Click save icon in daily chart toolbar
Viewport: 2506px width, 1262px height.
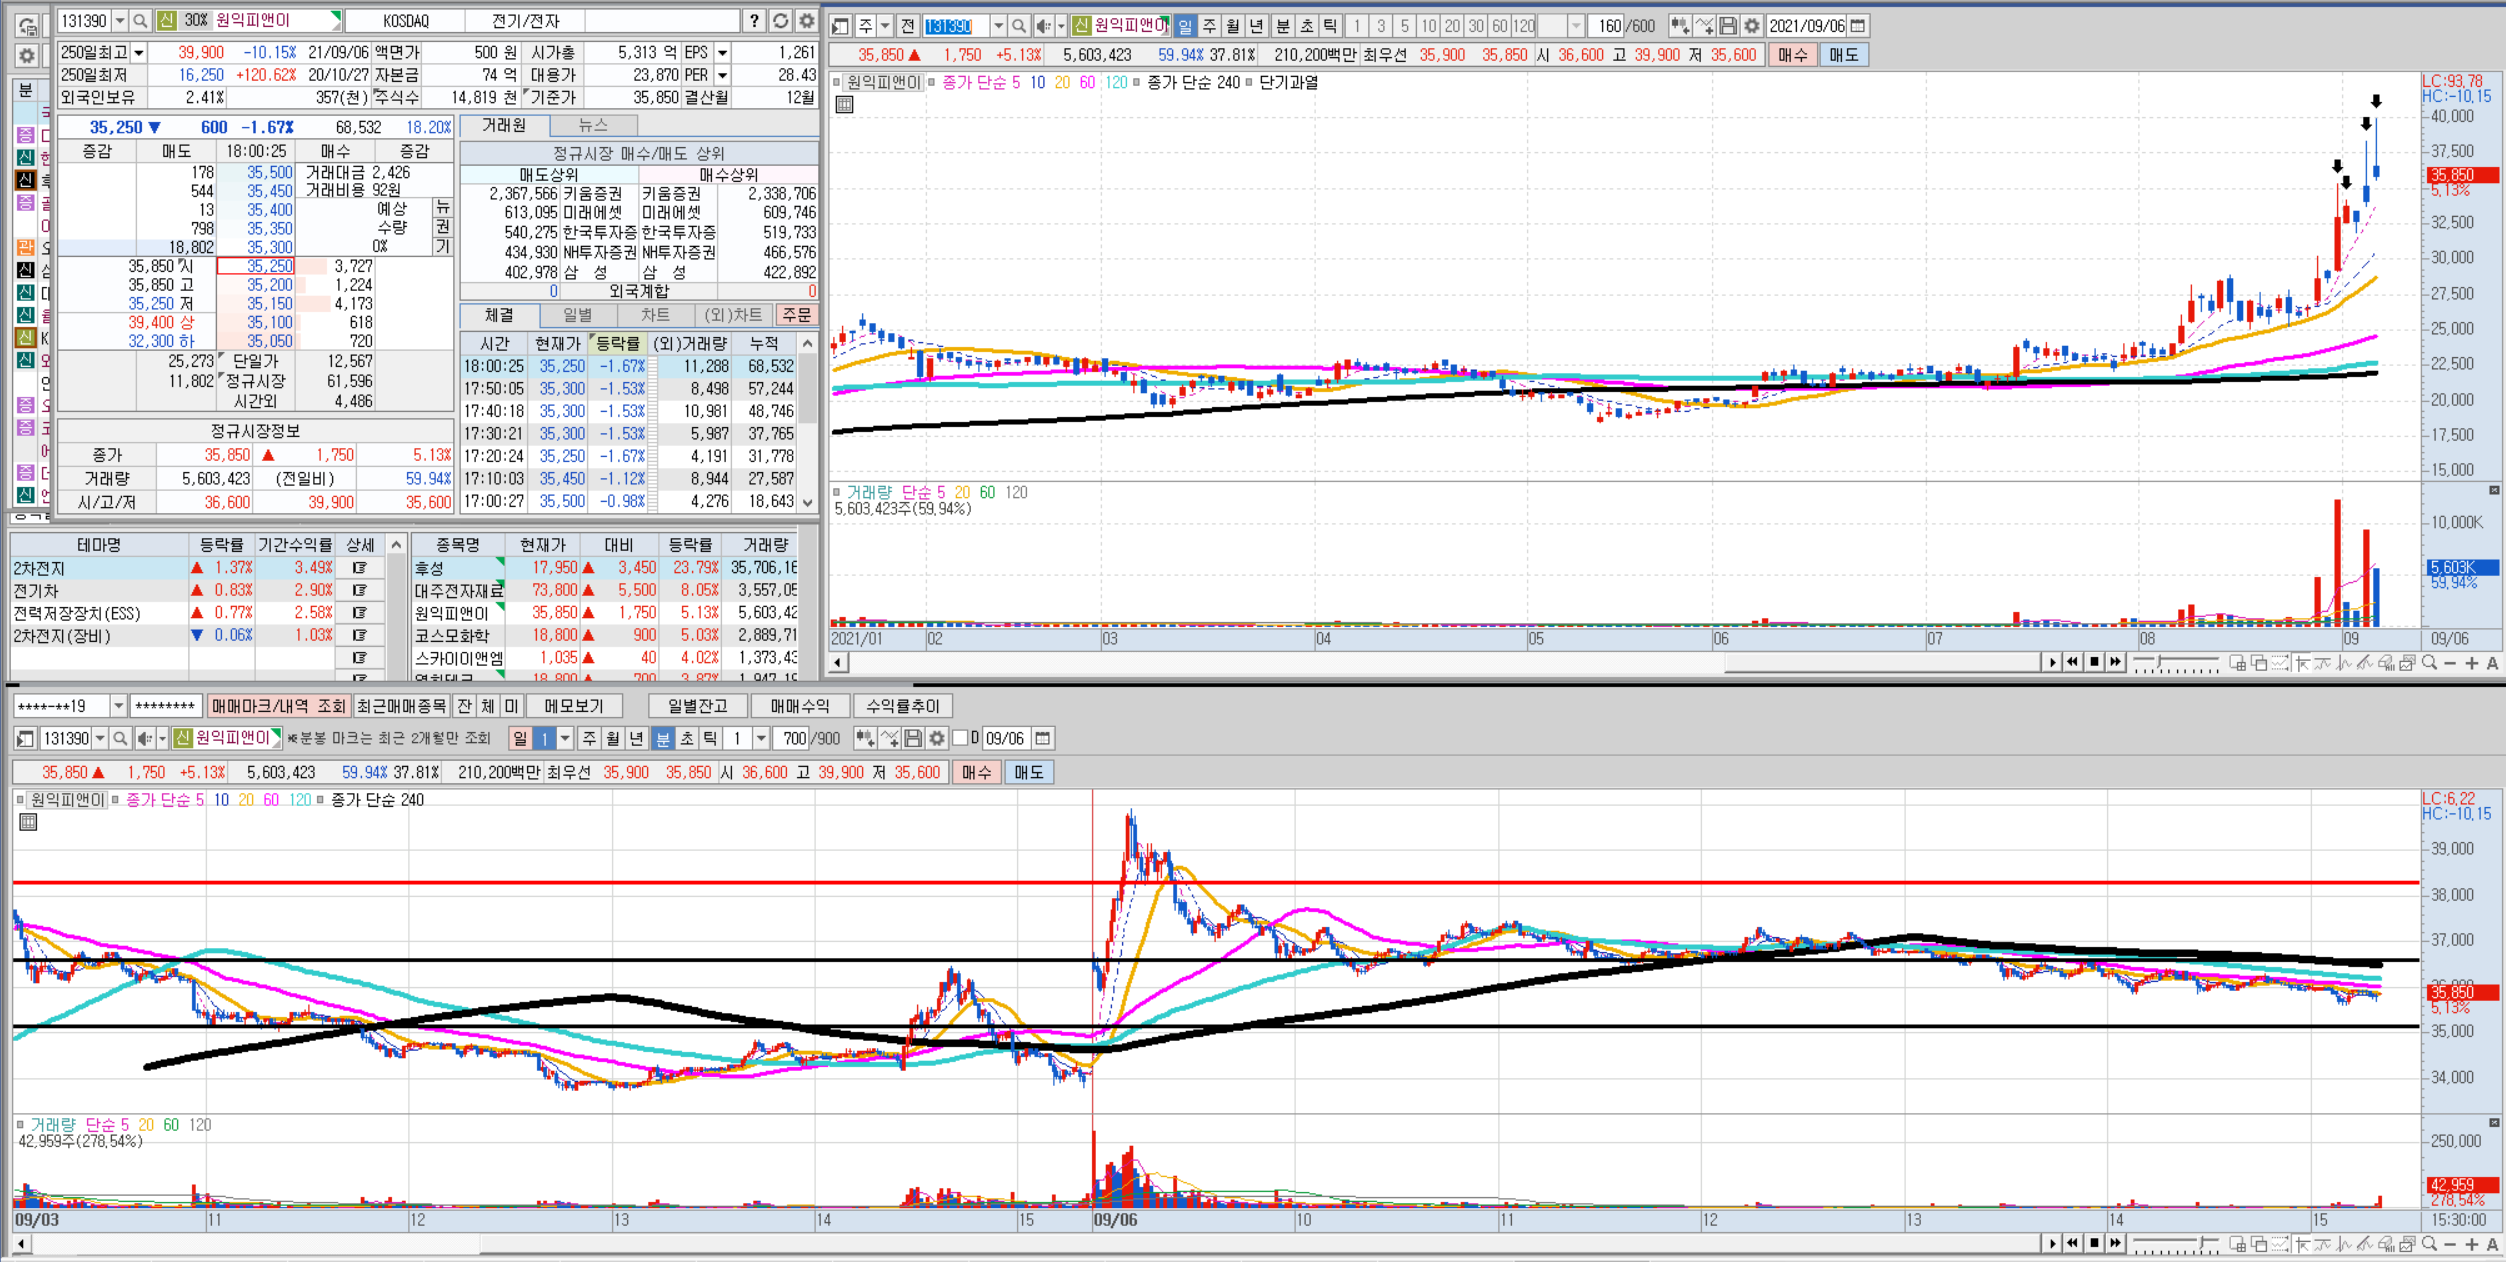tap(1727, 26)
